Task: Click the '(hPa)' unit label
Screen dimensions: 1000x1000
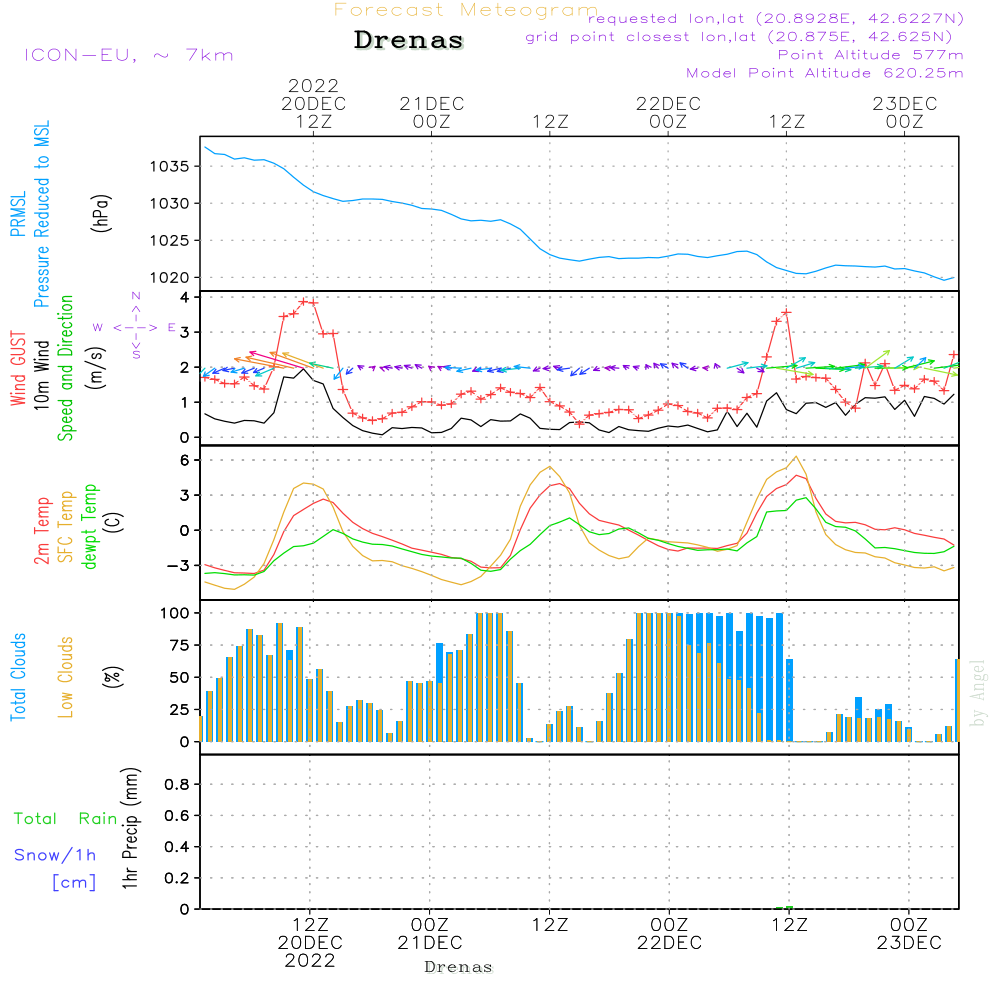Action: click(x=100, y=213)
